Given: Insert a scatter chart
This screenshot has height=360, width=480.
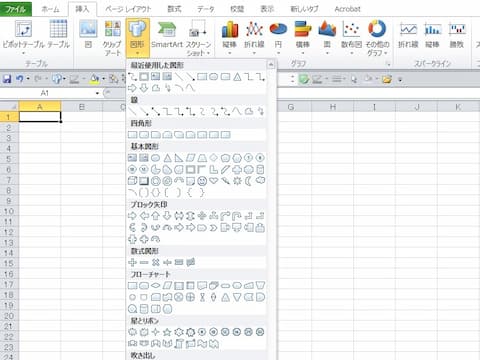Looking at the screenshot, I should (x=351, y=37).
